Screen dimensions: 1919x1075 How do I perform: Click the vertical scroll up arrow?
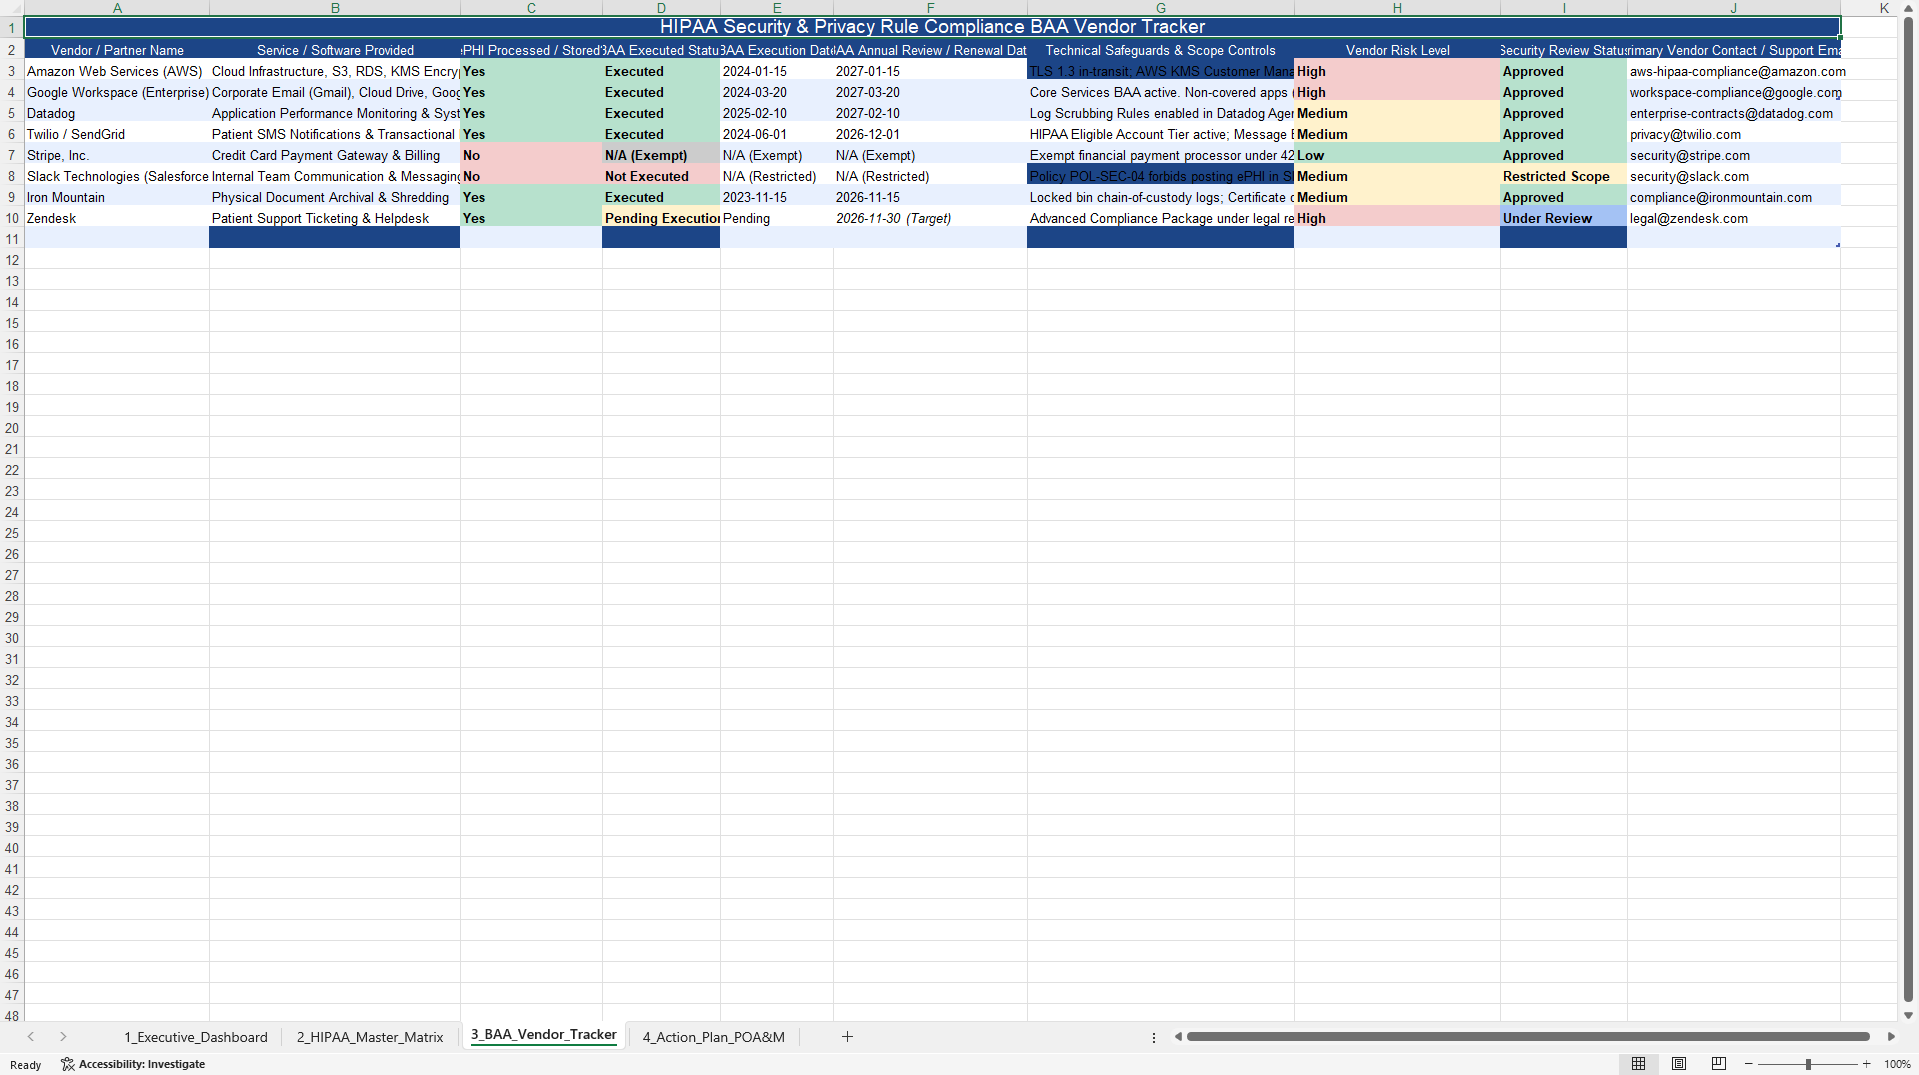1908,9
